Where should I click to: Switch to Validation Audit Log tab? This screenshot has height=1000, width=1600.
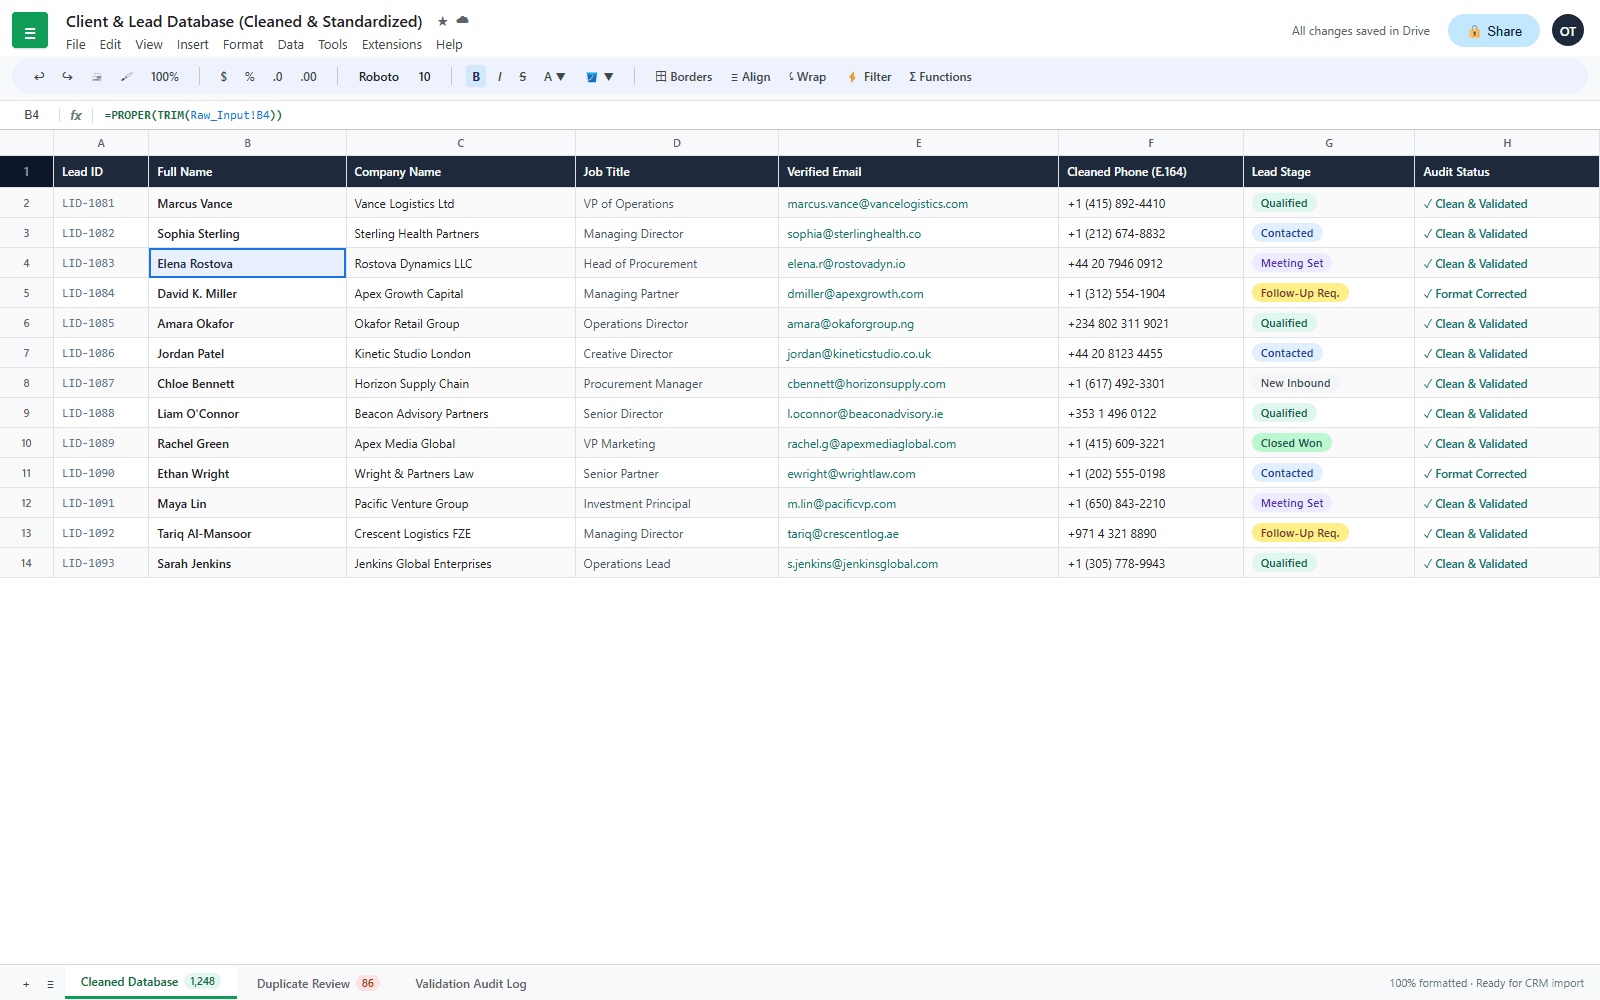(x=471, y=984)
